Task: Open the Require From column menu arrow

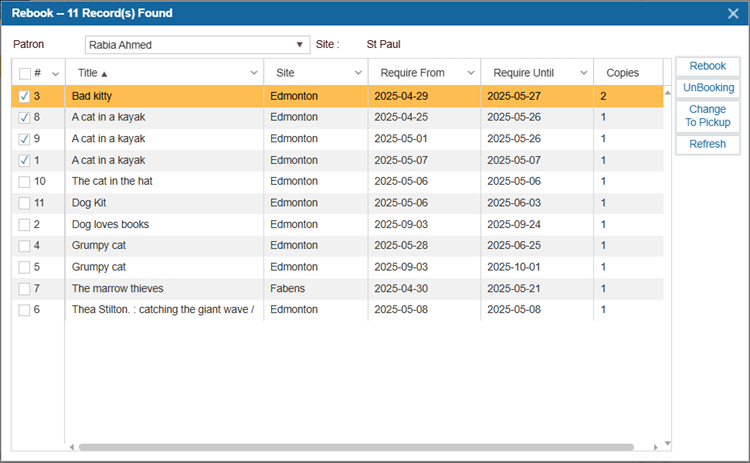Action: [x=468, y=73]
